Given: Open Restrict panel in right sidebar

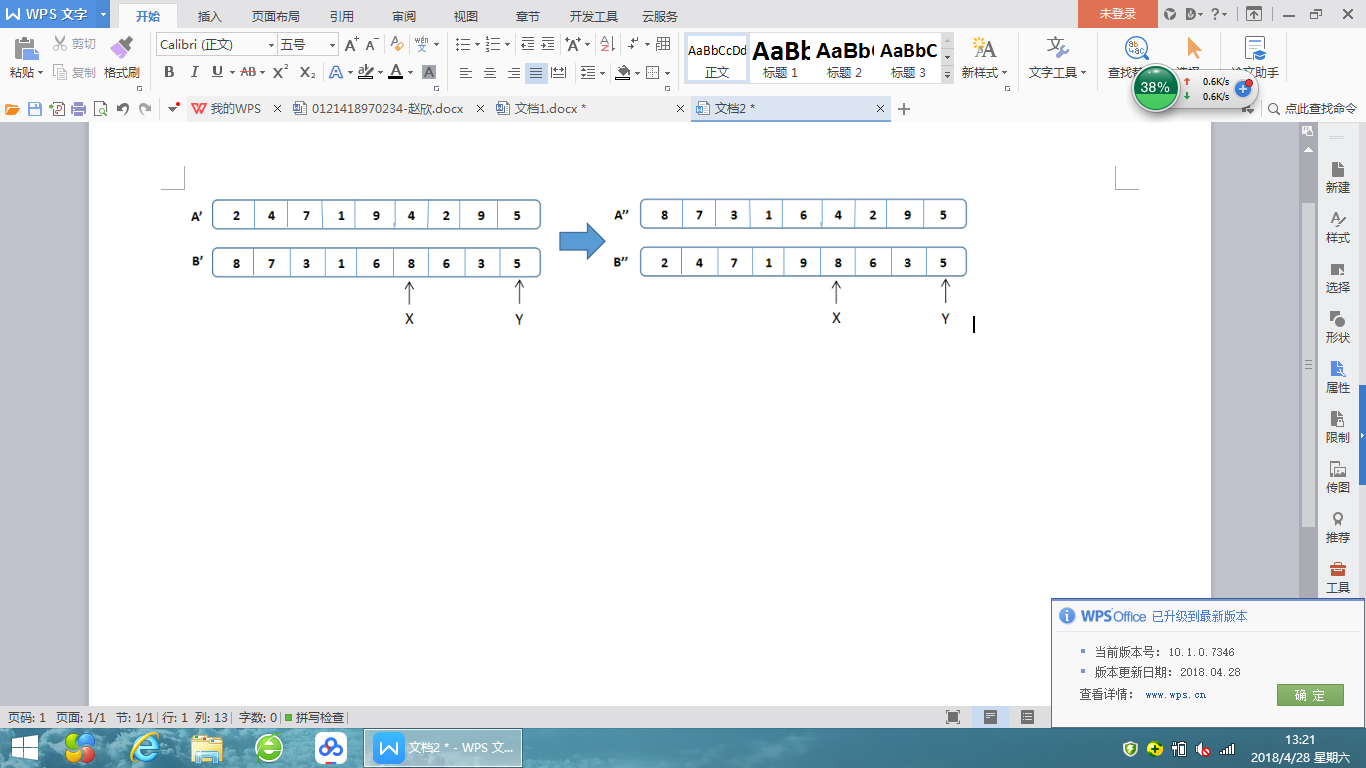Looking at the screenshot, I should pos(1337,427).
